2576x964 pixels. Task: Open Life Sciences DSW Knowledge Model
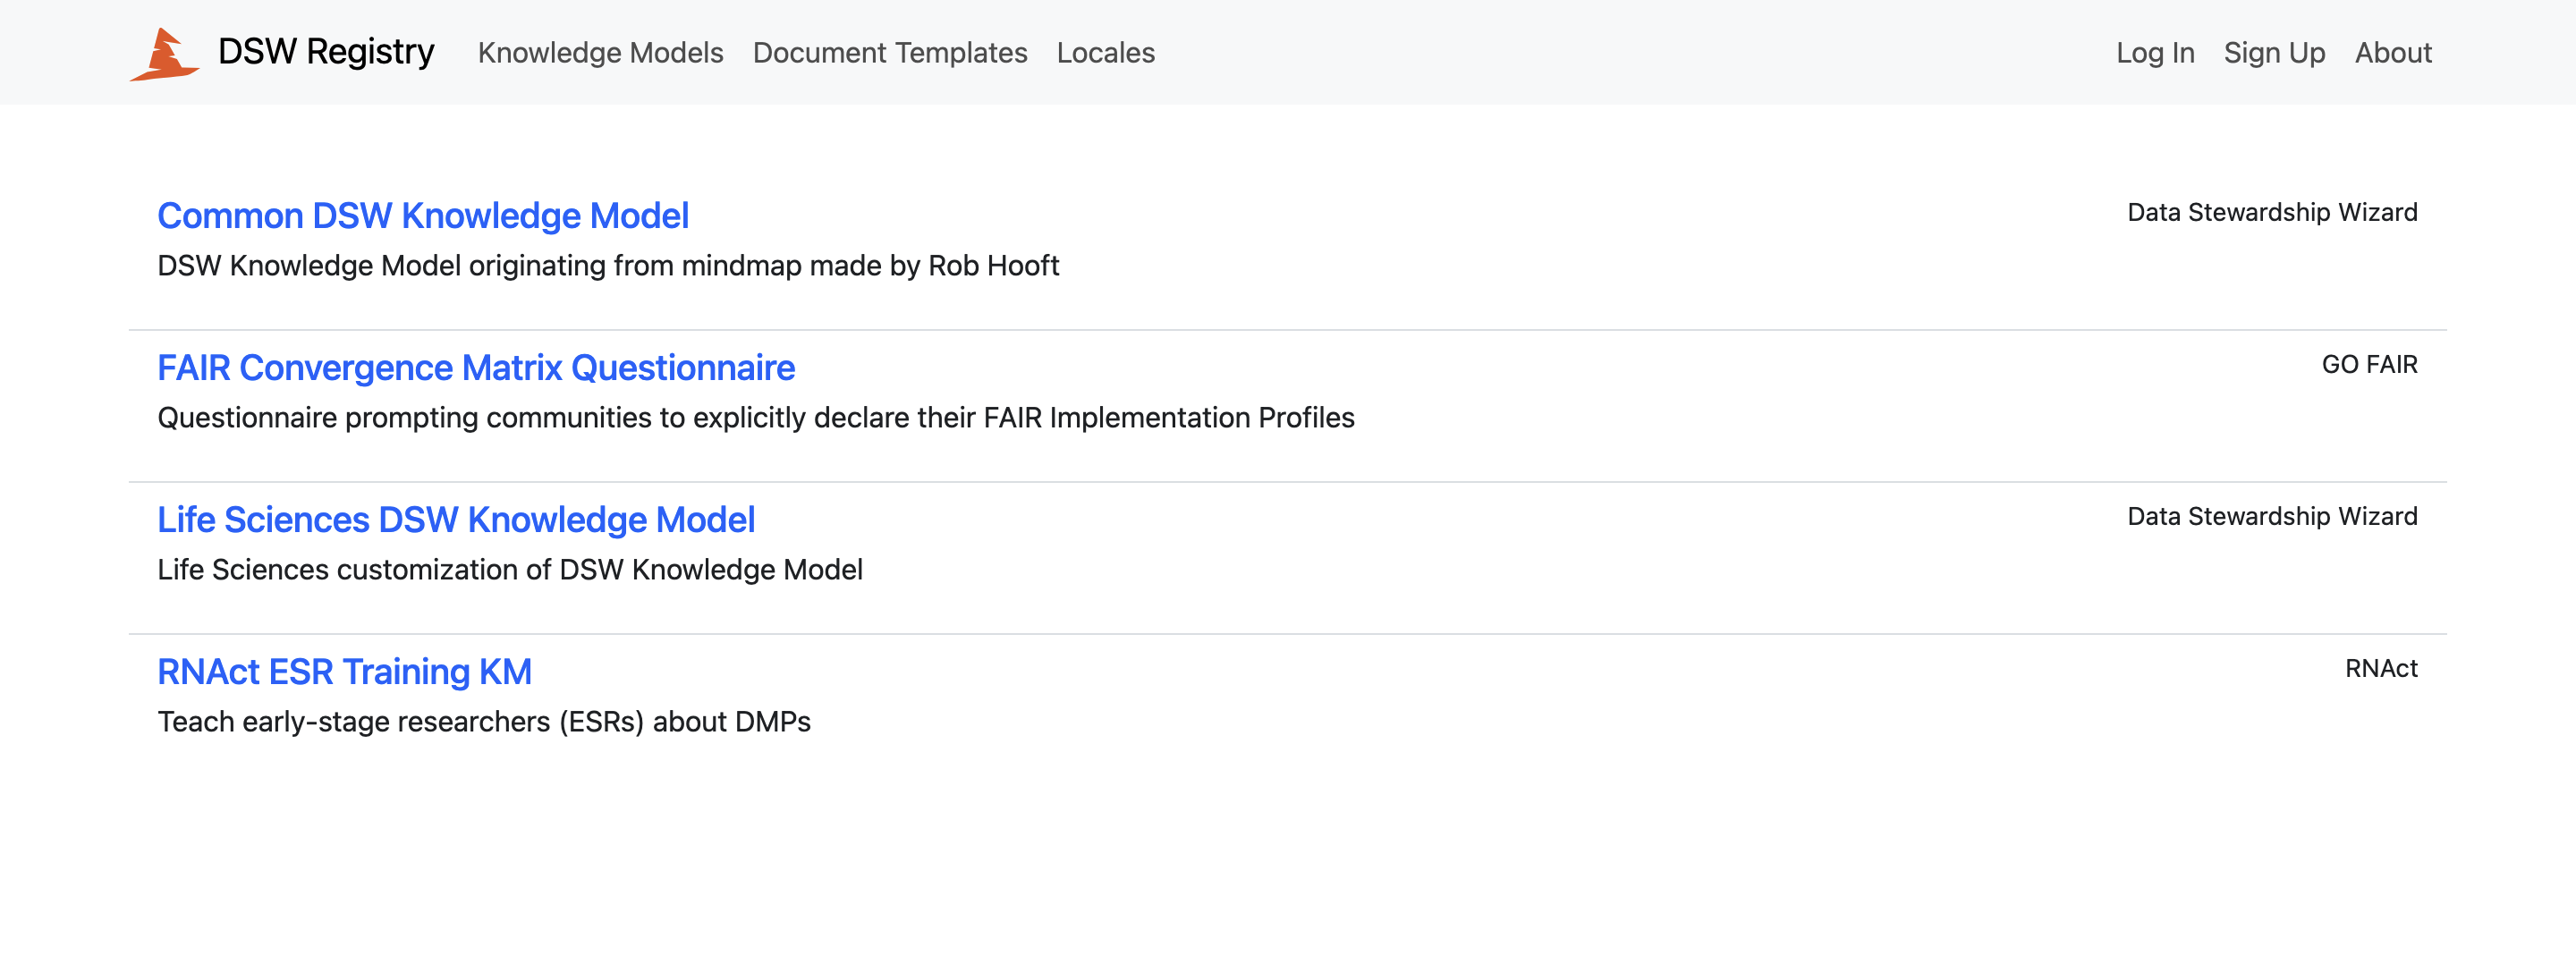(x=456, y=519)
